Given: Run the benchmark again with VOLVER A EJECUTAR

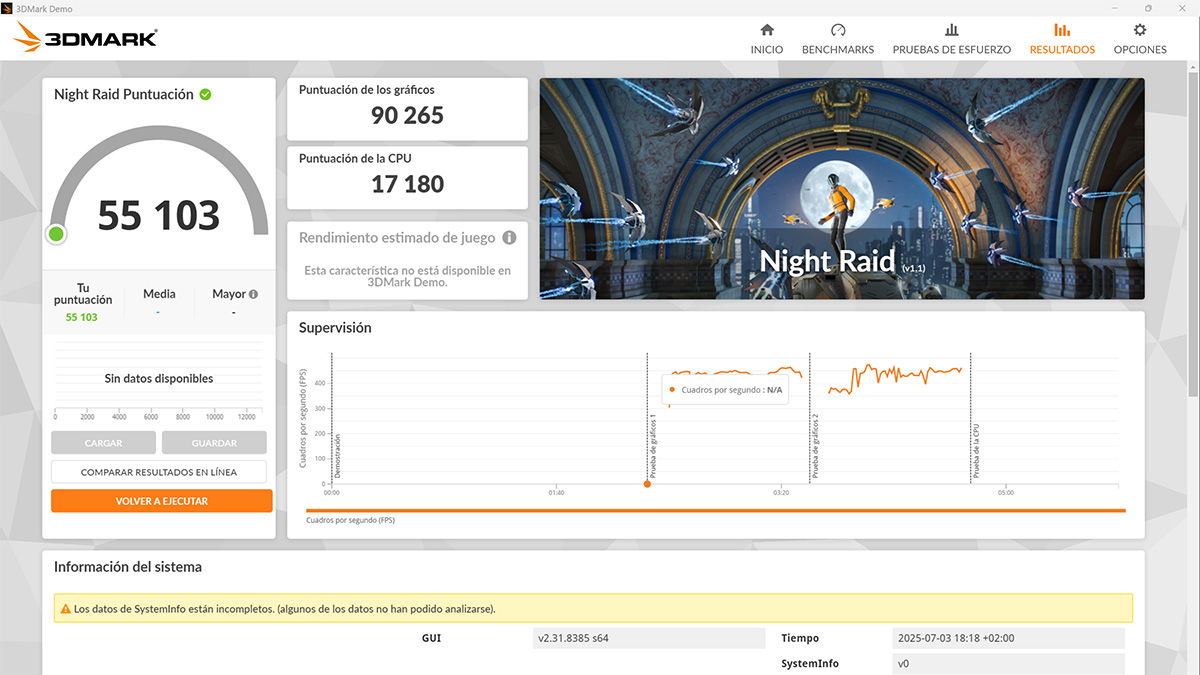Looking at the screenshot, I should tap(161, 501).
